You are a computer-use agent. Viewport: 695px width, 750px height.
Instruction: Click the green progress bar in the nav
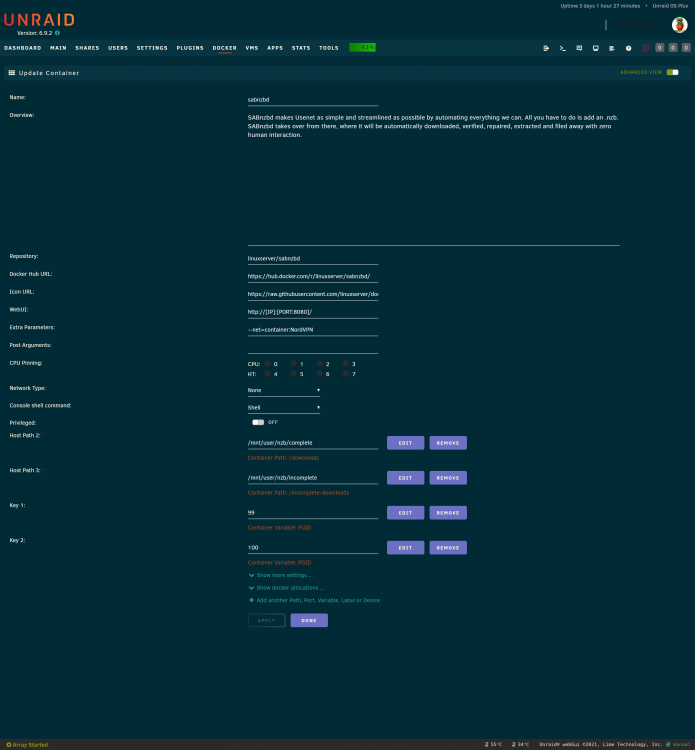tap(363, 47)
